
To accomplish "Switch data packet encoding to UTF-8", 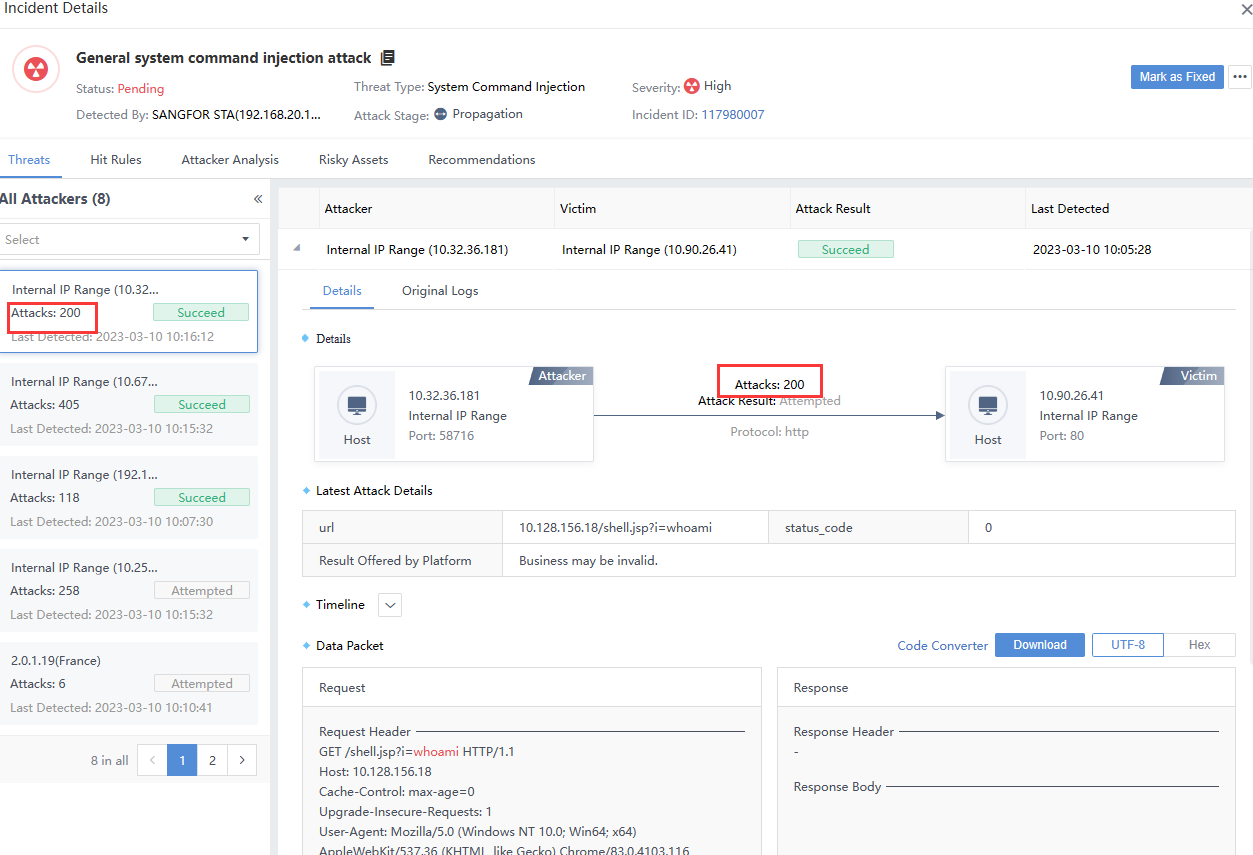I will point(1127,645).
